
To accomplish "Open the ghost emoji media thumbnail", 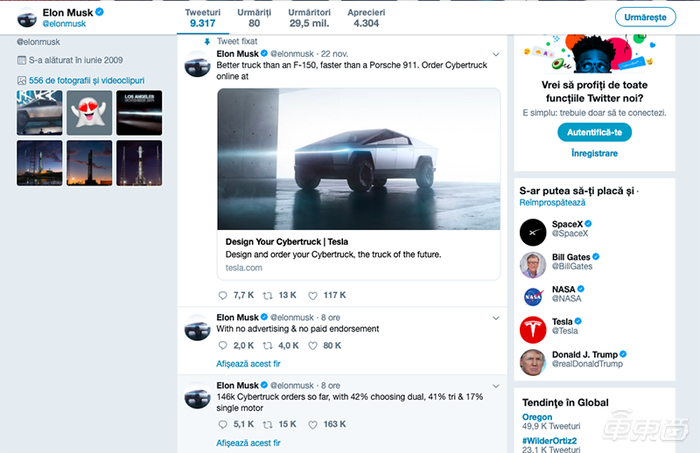I will click(x=89, y=112).
